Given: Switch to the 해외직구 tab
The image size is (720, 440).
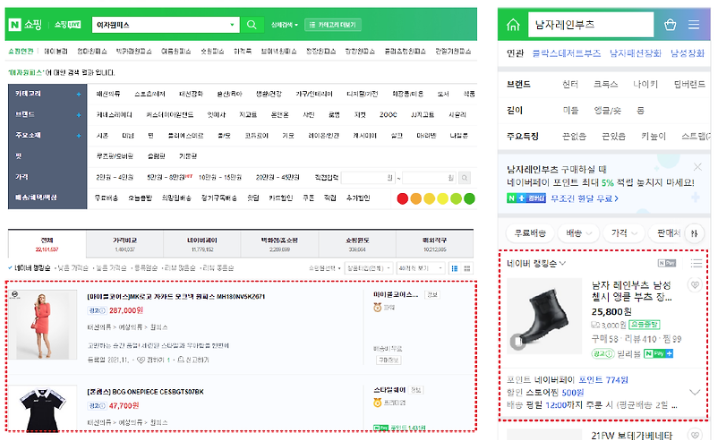Looking at the screenshot, I should coord(434,244).
